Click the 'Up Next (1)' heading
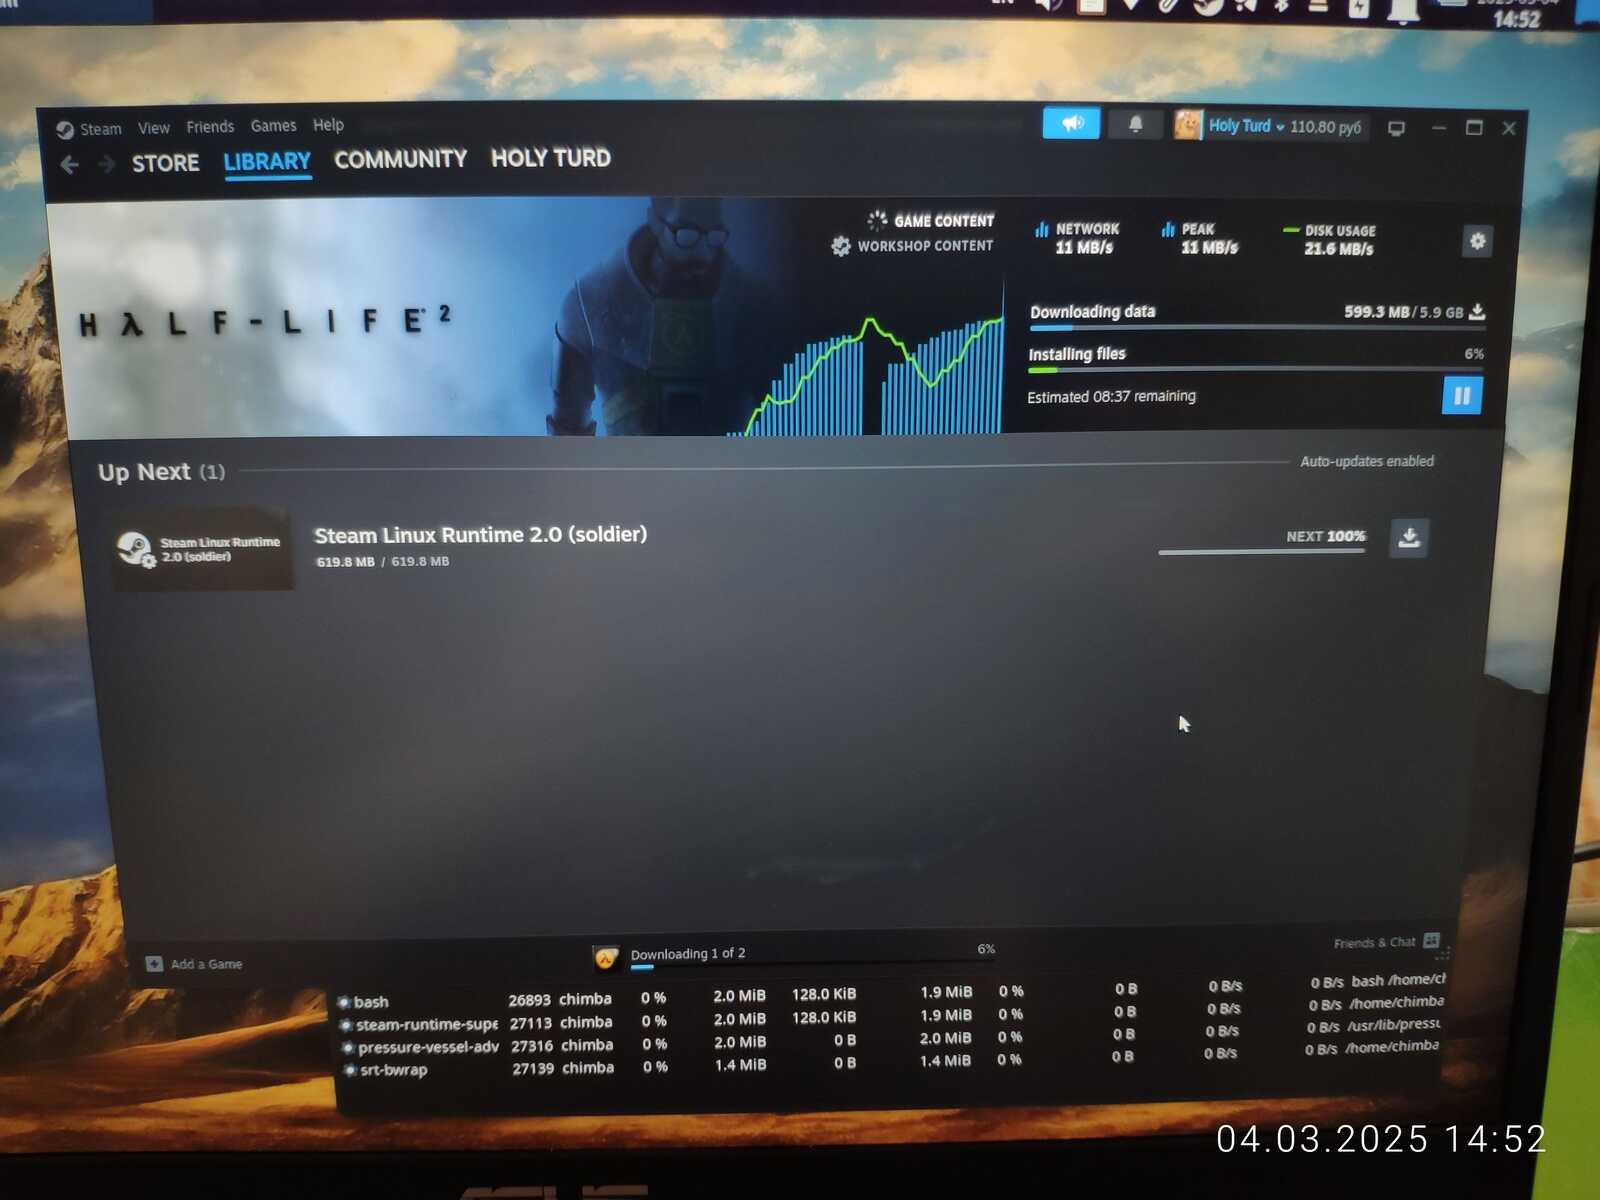The height and width of the screenshot is (1200, 1600). click(x=161, y=472)
